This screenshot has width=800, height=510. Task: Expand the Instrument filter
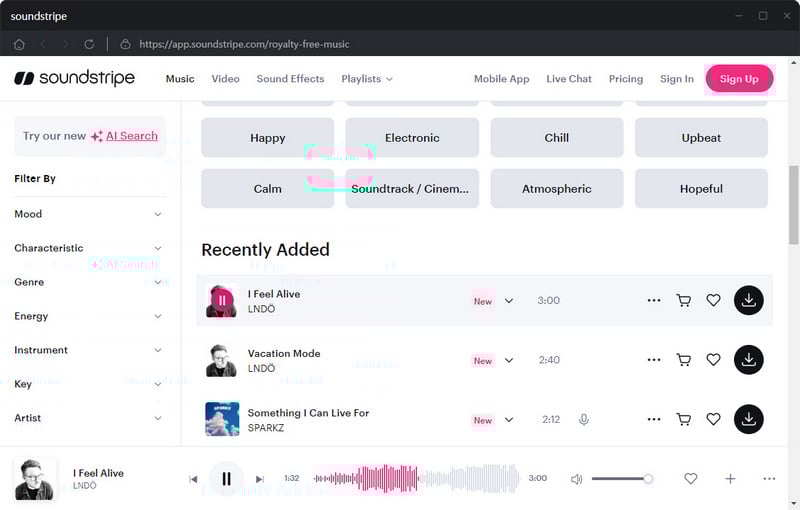[x=88, y=350]
